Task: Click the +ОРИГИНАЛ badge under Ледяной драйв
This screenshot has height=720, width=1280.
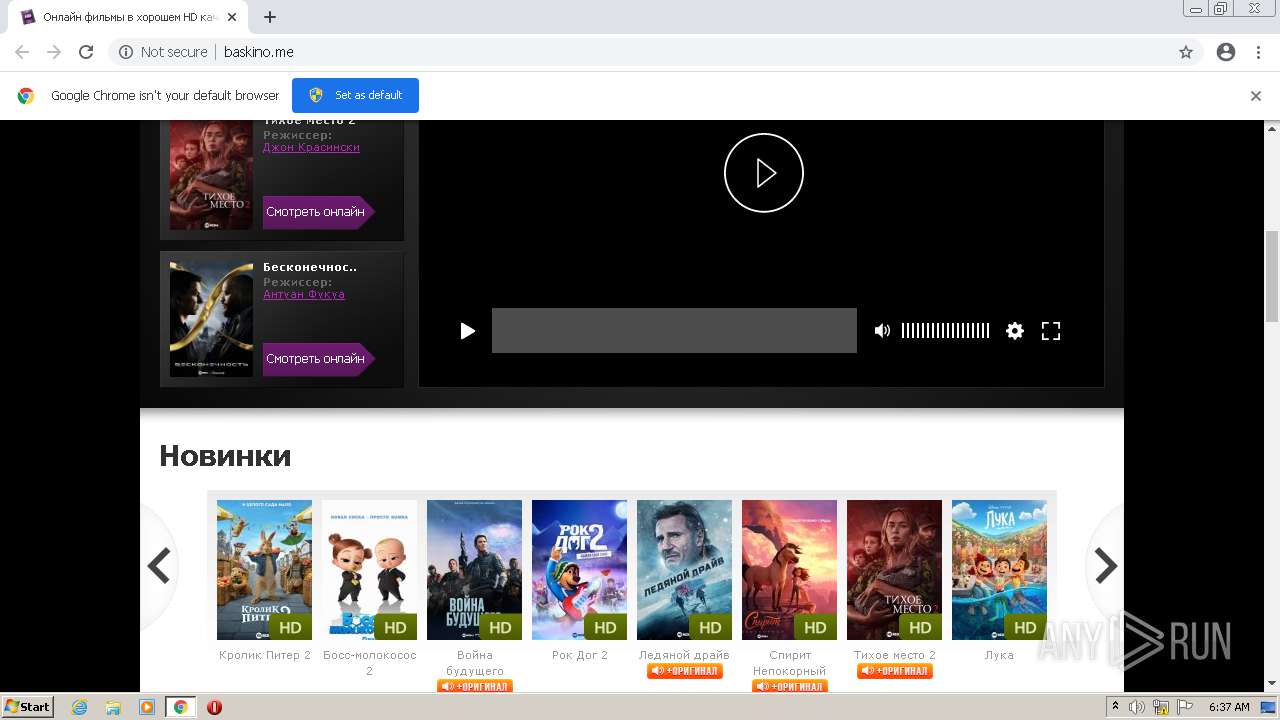Action: 685,671
